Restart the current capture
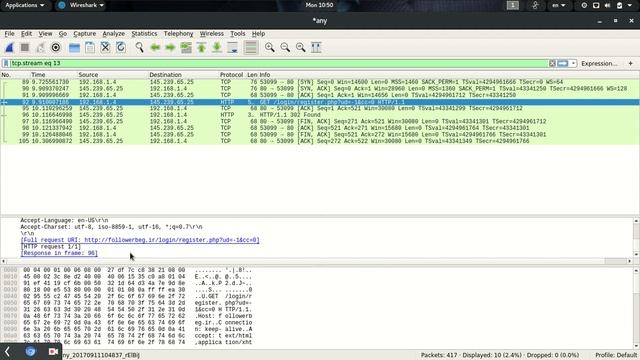The width and height of the screenshot is (640, 360). 40,47
